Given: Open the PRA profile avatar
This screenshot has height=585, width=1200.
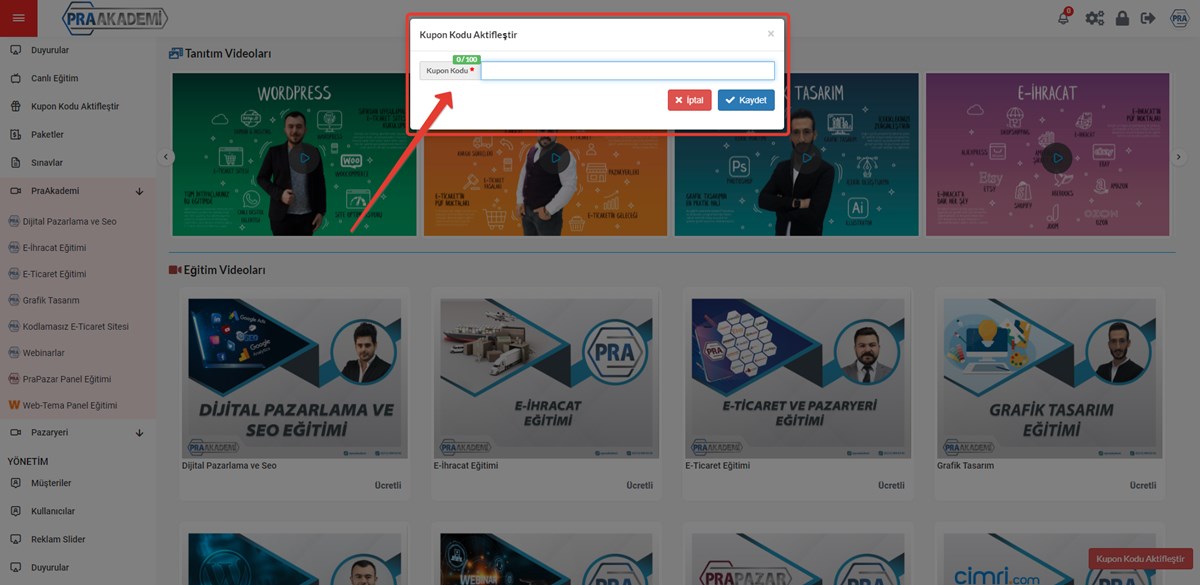Looking at the screenshot, I should (x=1178, y=18).
